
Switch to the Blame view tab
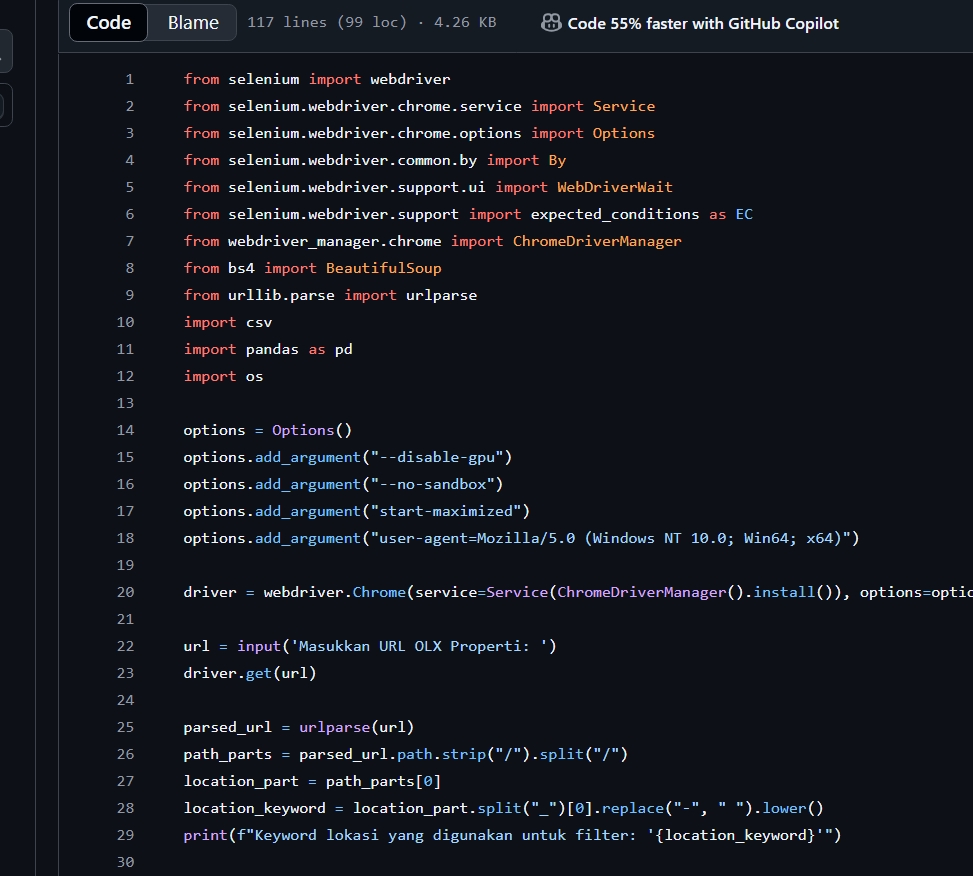pyautogui.click(x=193, y=23)
